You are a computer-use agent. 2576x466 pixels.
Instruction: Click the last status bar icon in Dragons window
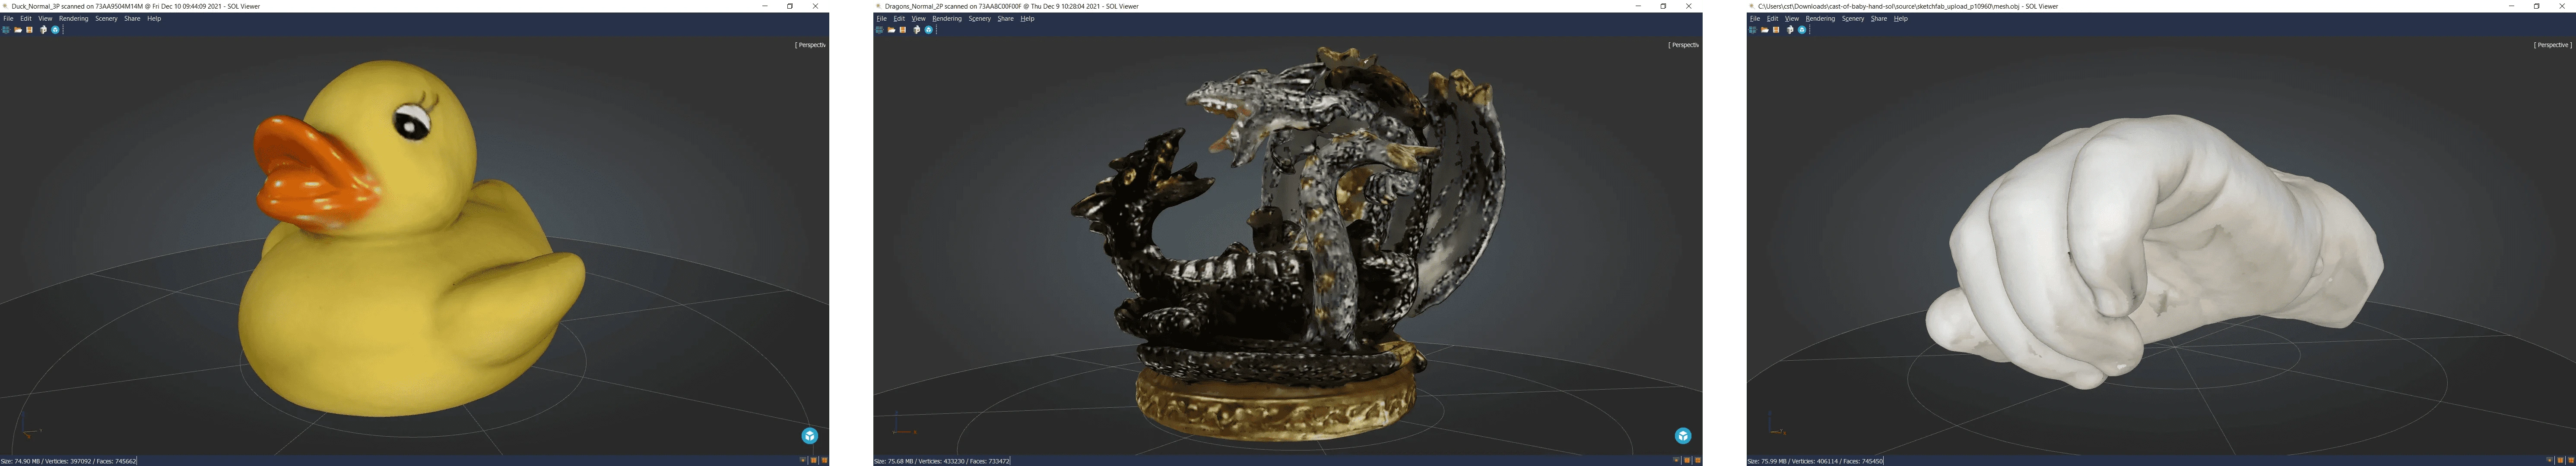point(1698,461)
